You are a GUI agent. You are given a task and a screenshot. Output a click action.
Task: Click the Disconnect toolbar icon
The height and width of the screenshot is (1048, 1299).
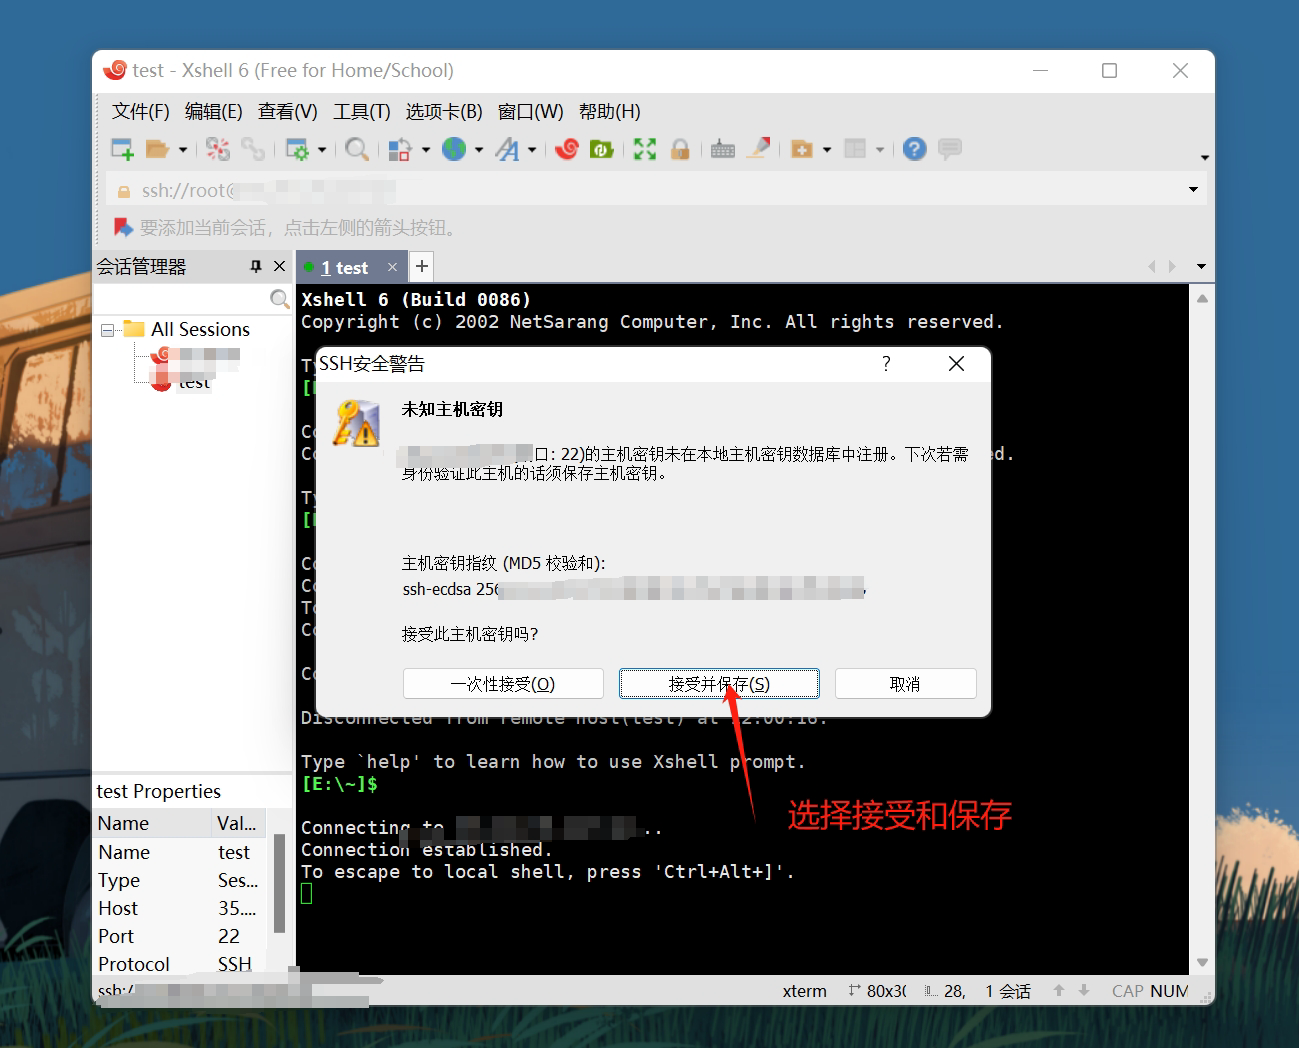pos(218,149)
